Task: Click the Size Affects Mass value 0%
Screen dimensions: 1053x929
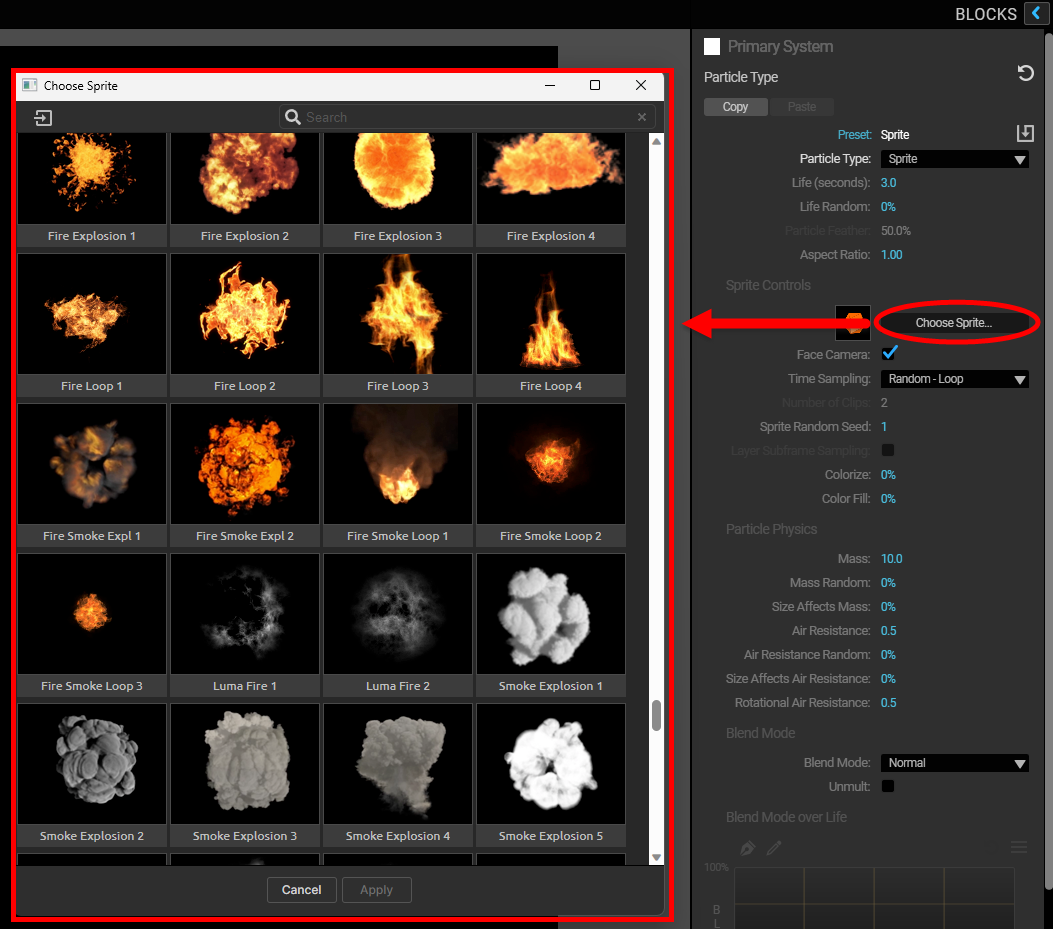Action: click(x=888, y=607)
